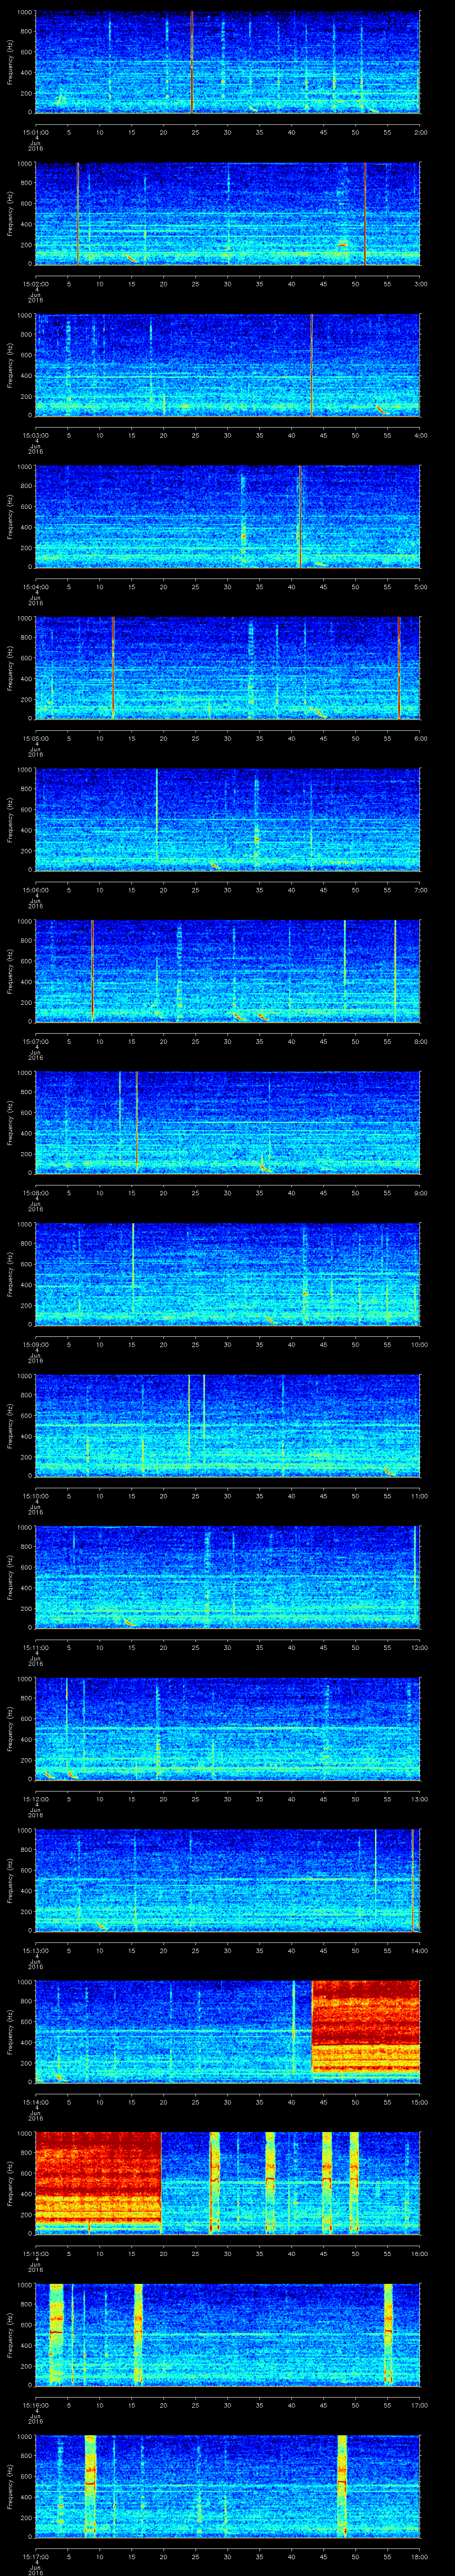Screen dimensions: 455x2576
Task: Click the spectrogram panel starting at 15:04:00
Action: point(228,517)
